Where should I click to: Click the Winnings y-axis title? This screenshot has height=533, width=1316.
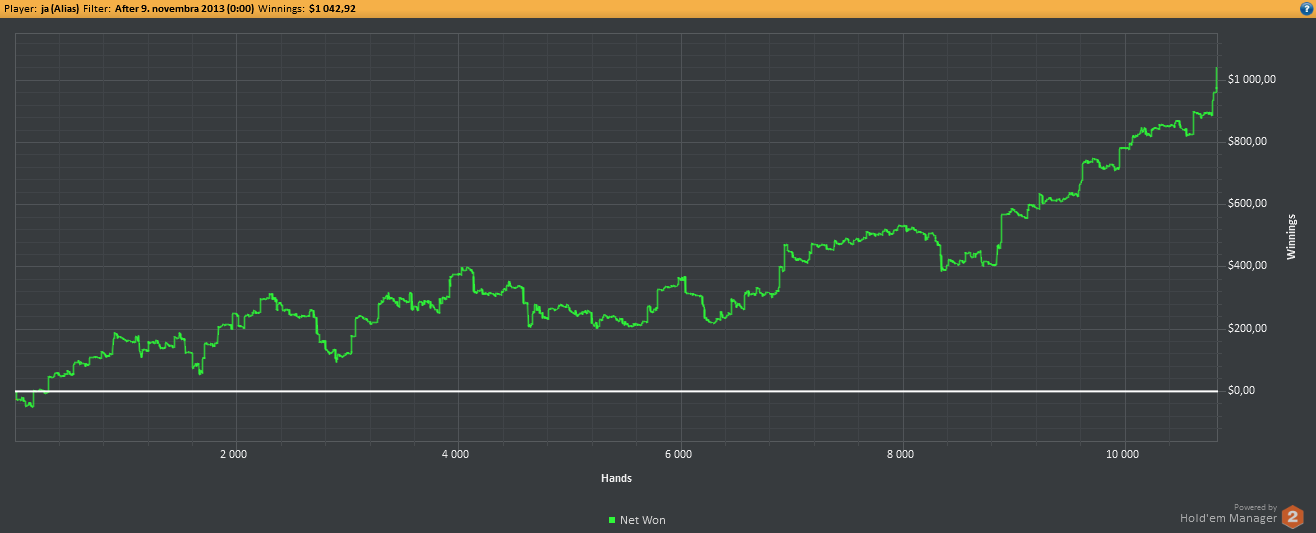[1291, 235]
